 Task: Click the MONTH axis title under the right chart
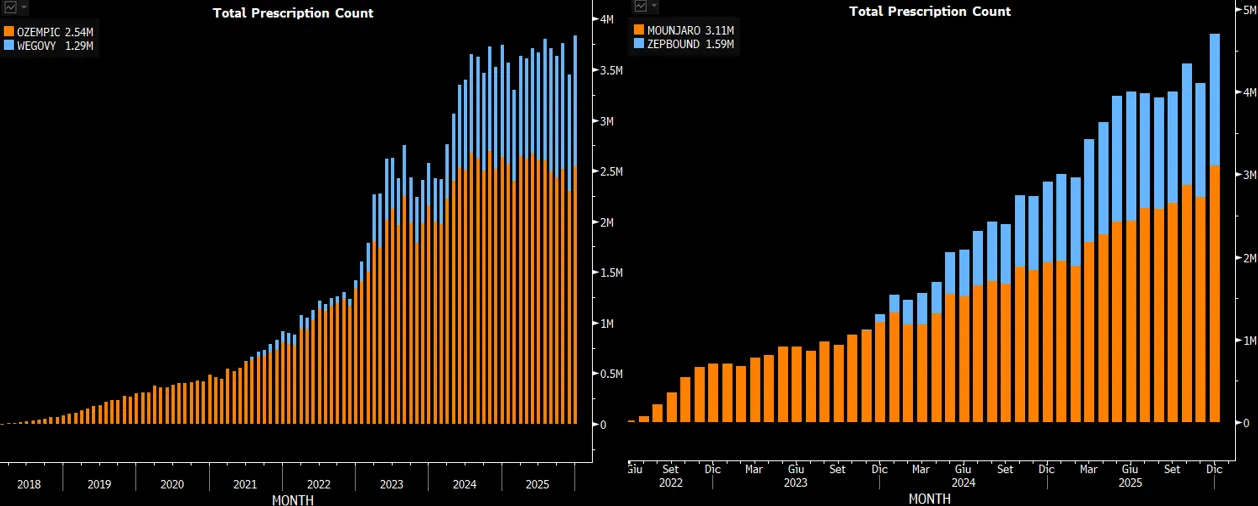click(929, 497)
